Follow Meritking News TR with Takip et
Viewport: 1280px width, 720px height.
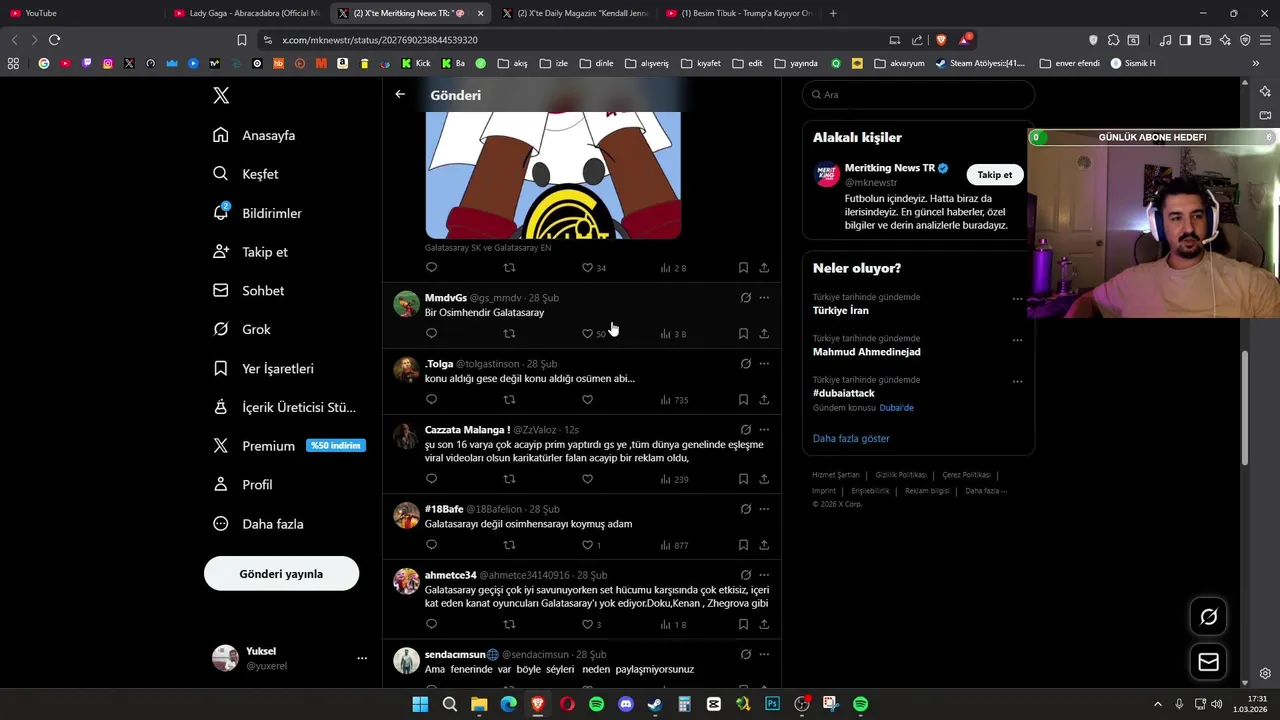995,175
